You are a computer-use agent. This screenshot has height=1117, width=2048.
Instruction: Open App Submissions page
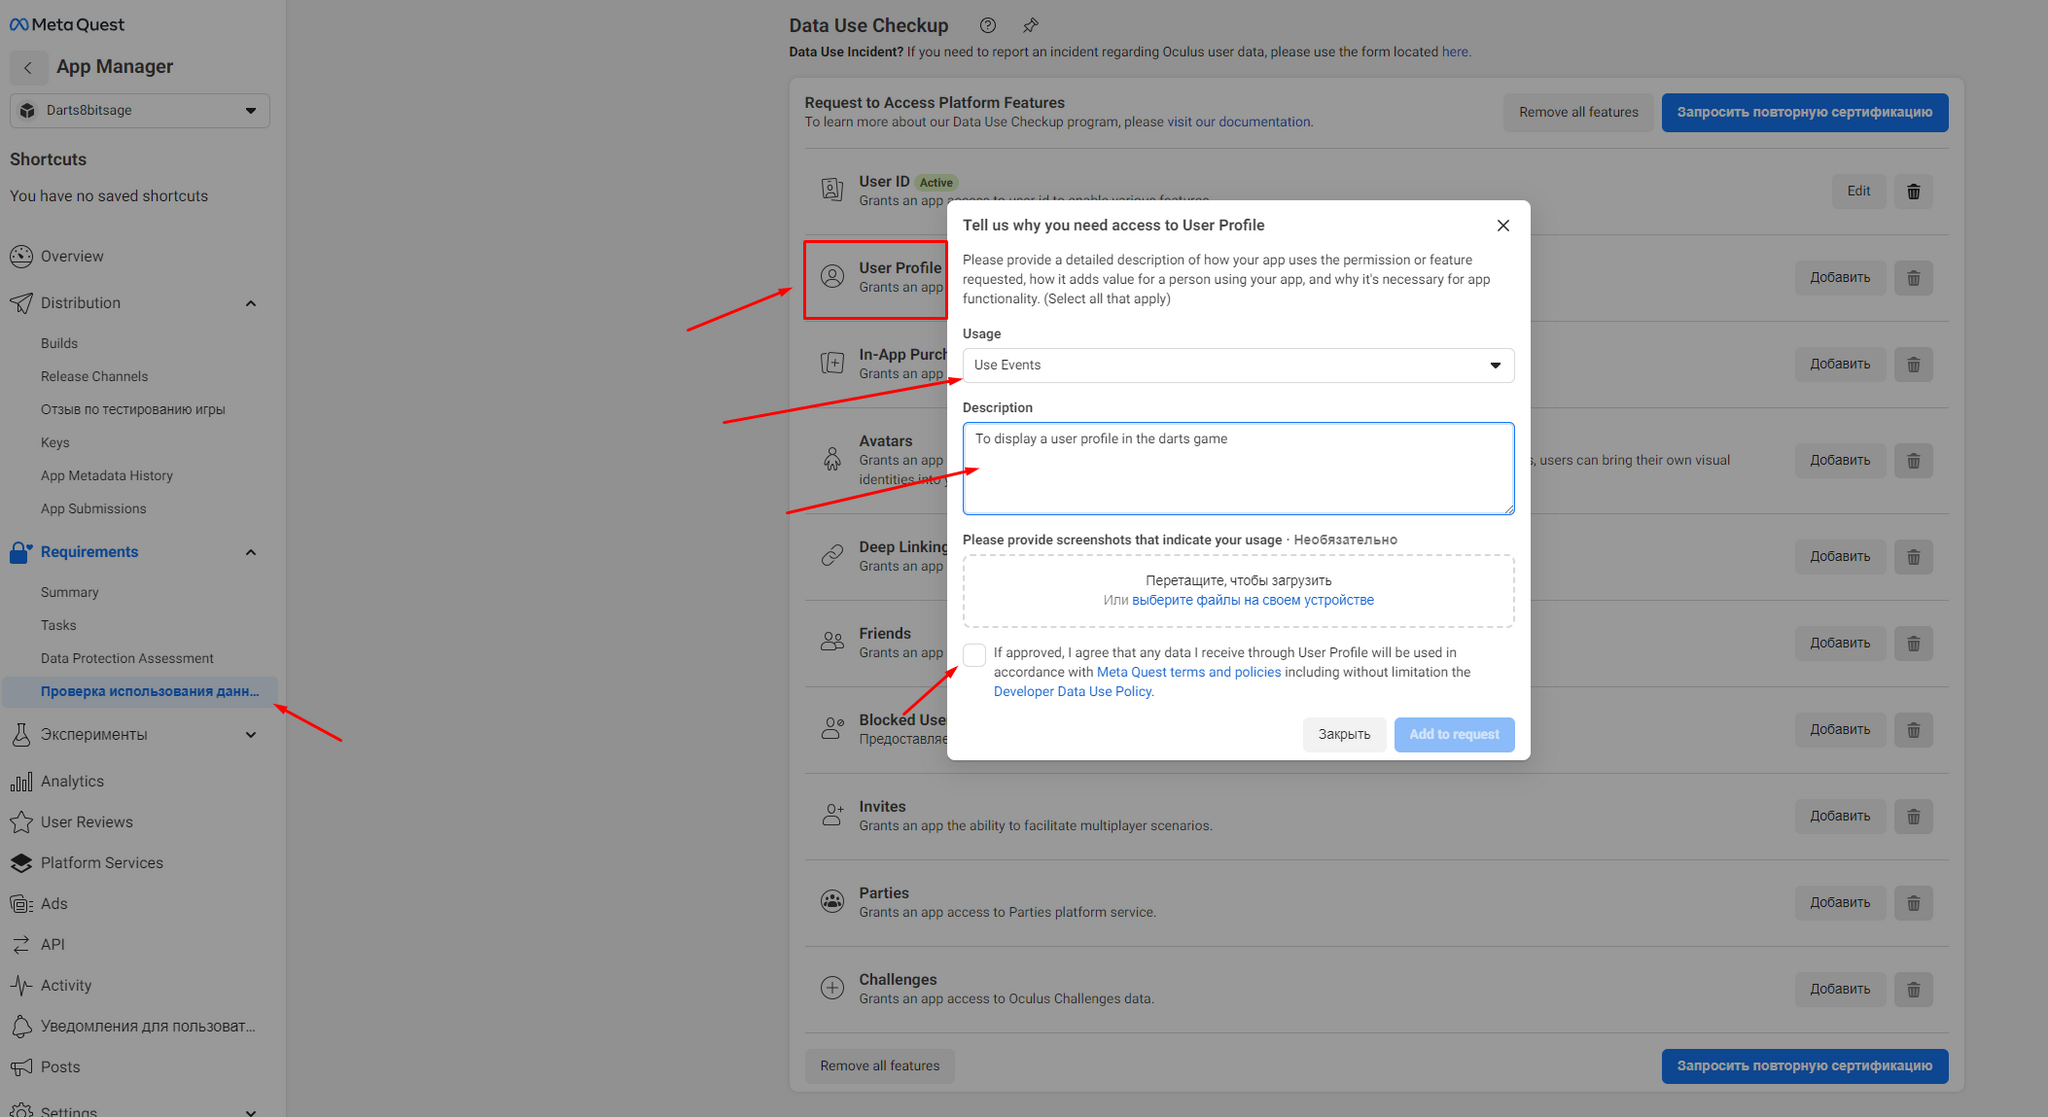pos(93,508)
